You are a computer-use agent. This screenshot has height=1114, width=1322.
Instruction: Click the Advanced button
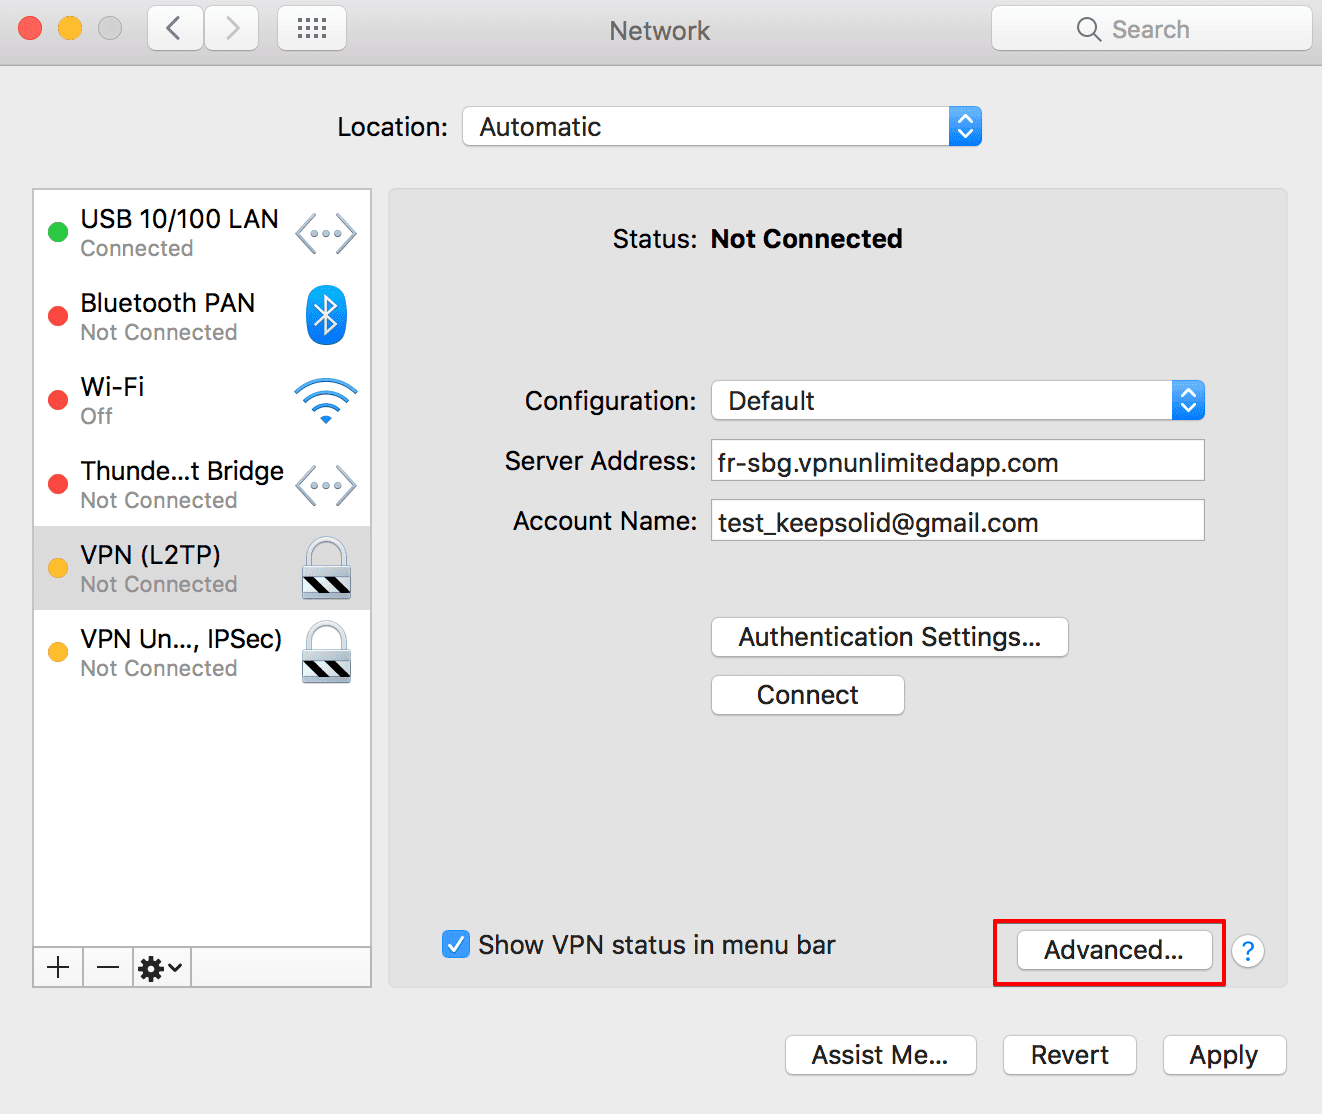1113,950
